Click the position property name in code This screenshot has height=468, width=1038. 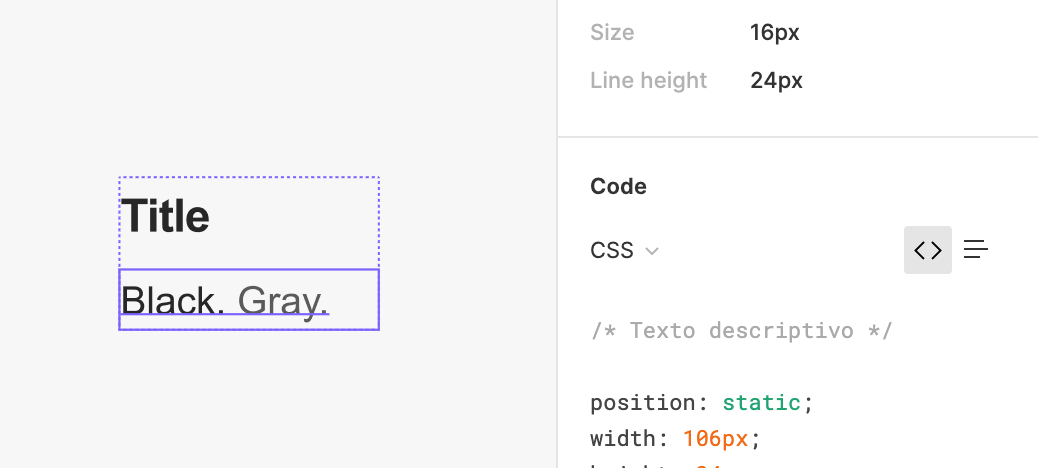coord(643,402)
